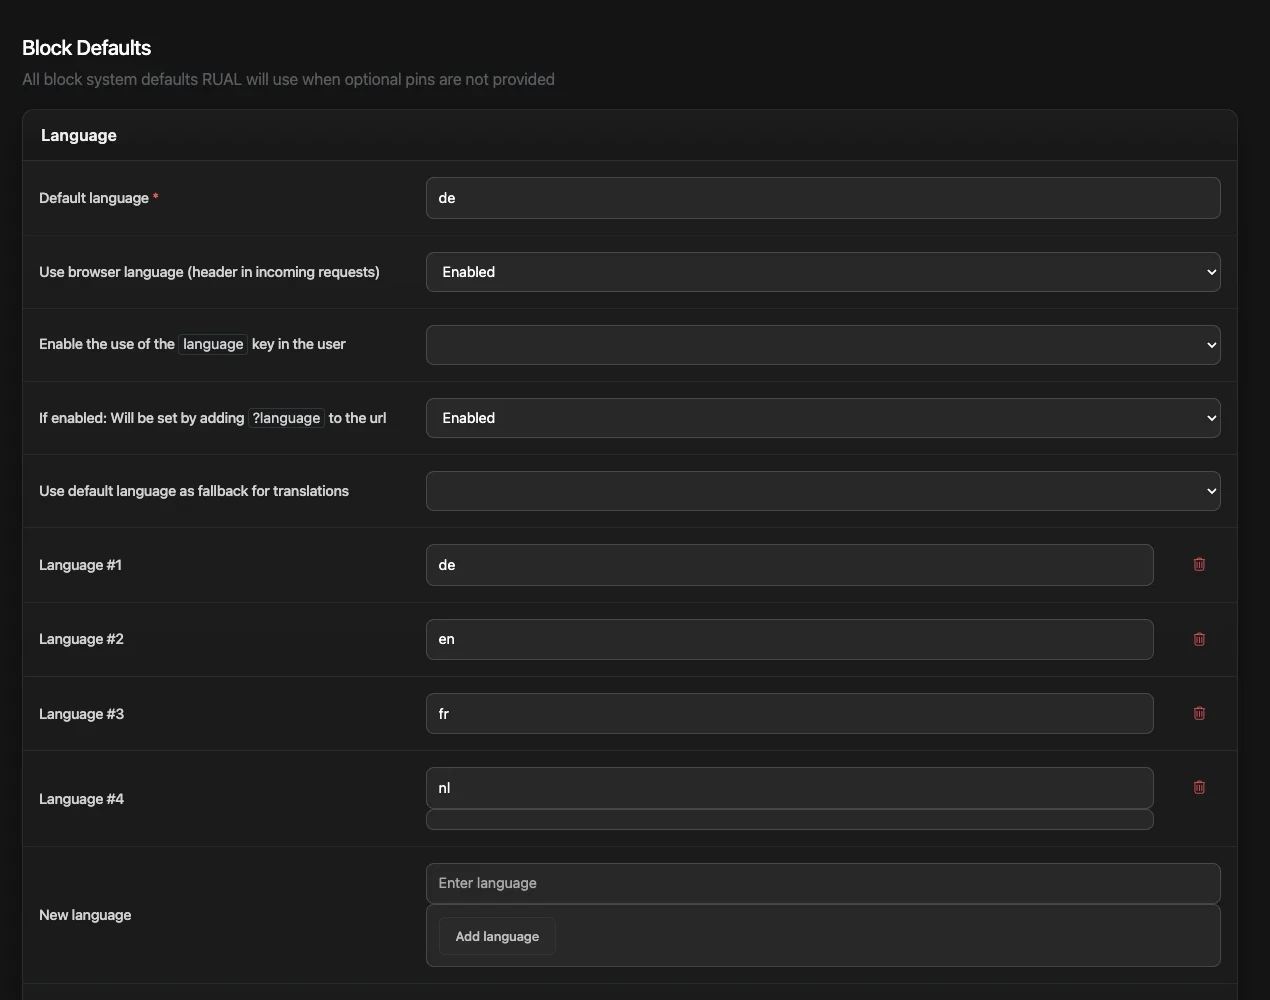Remove Language #2 with its trash icon

1199,639
